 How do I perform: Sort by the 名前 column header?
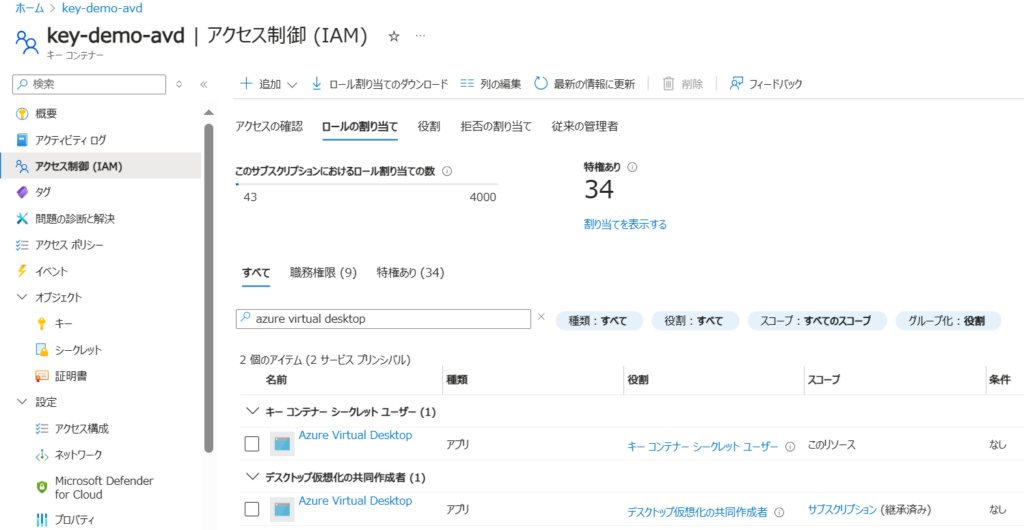(276, 379)
